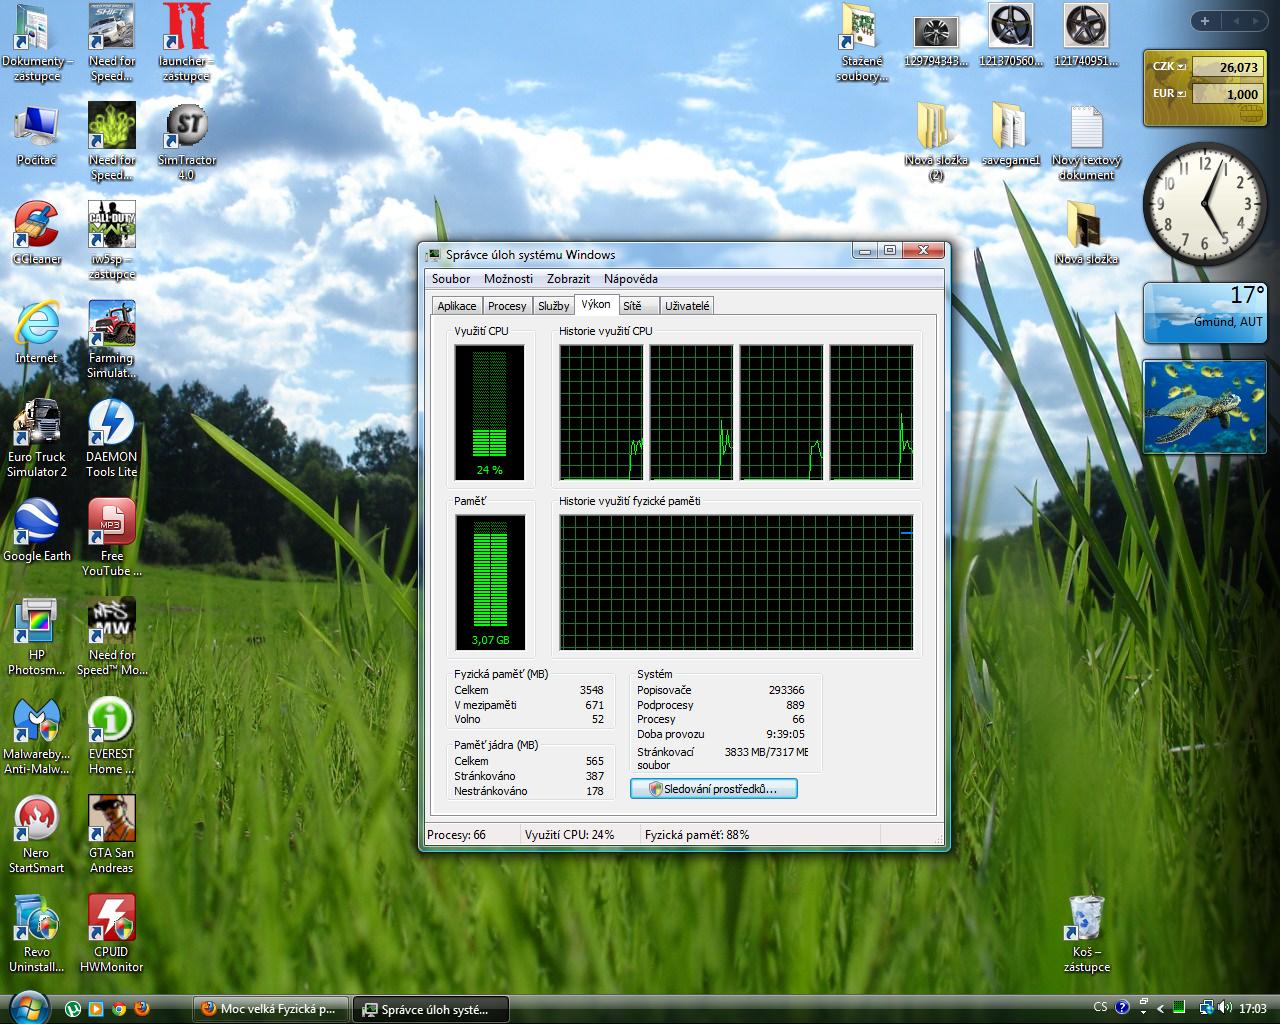1280x1024 pixels.
Task: Open CPUID HWMonitor shortcut
Action: [x=111, y=919]
